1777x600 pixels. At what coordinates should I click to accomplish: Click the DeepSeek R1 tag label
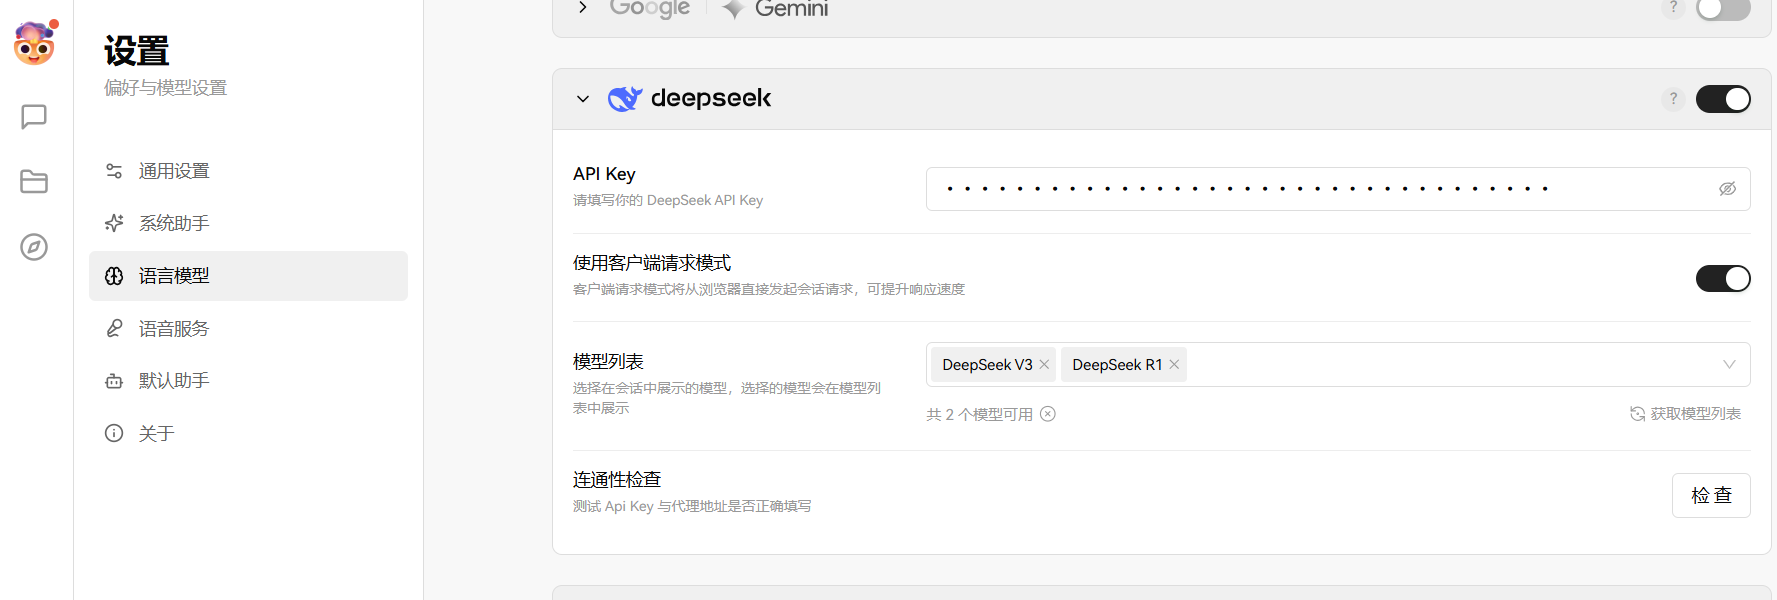click(x=1117, y=365)
